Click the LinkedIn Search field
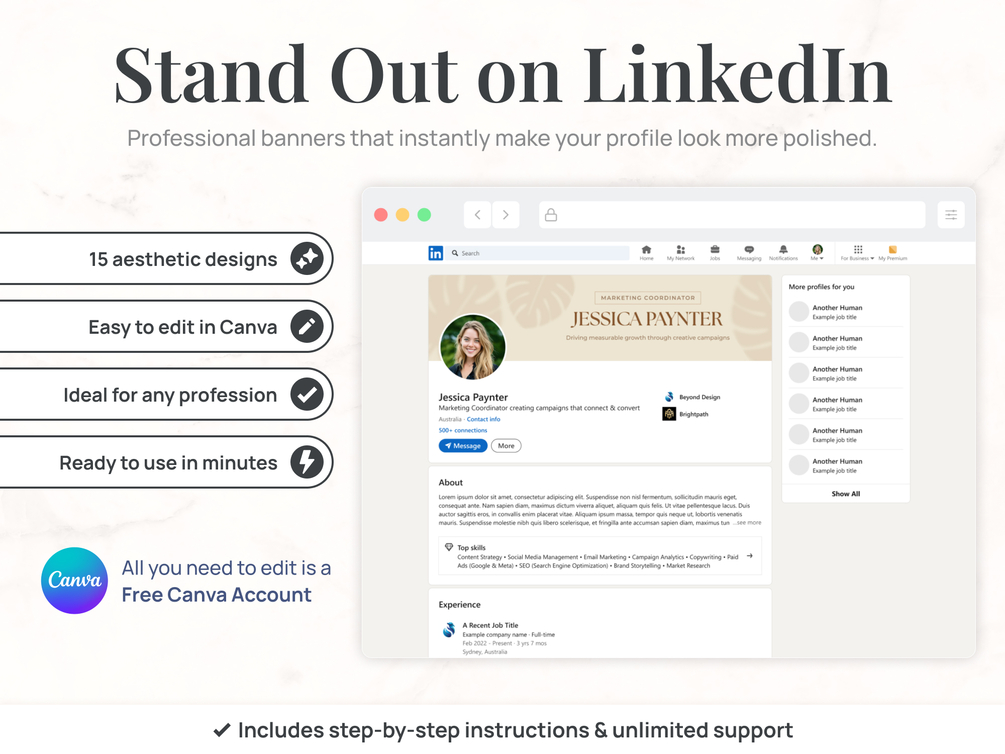The image size is (1005, 754). (x=538, y=253)
